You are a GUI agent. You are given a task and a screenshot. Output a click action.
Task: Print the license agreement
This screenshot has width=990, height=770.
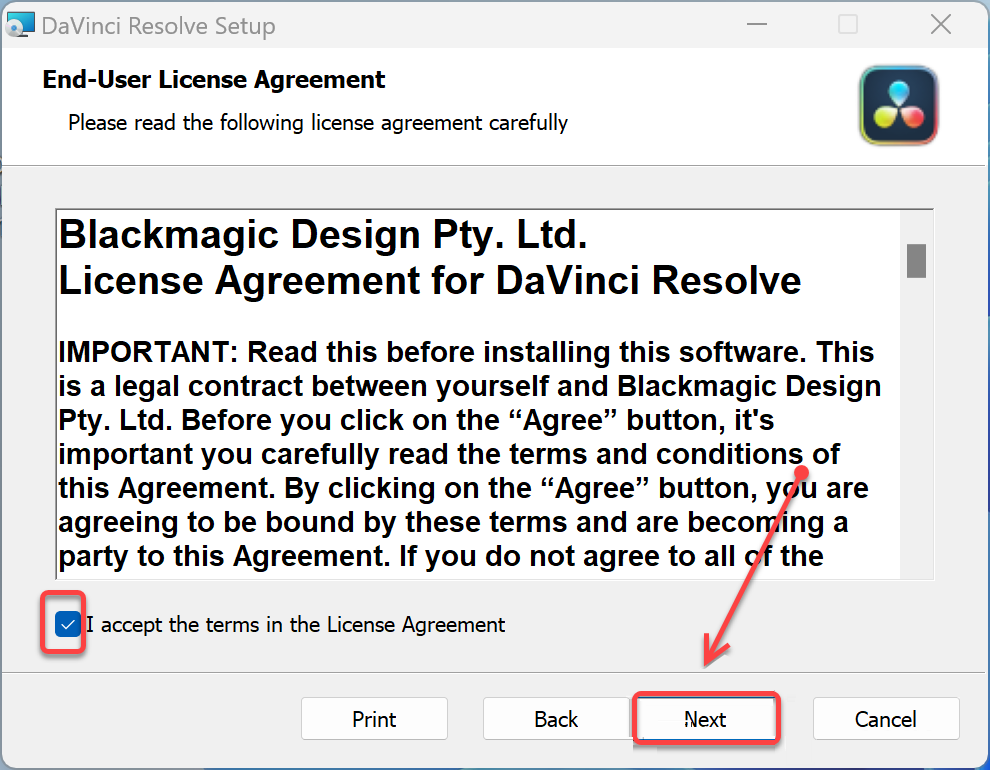374,719
